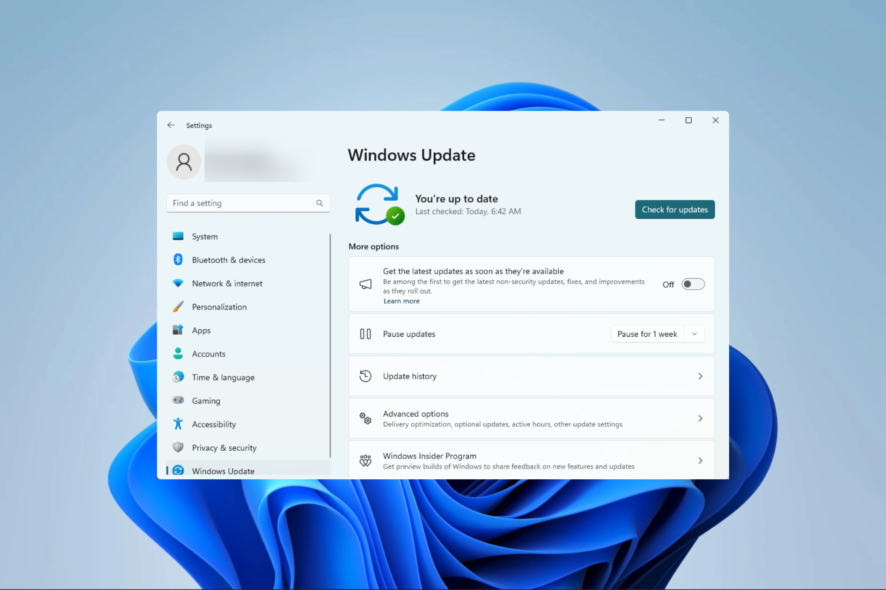The width and height of the screenshot is (886, 590).
Task: Expand Advanced options with its chevron
Action: [700, 419]
